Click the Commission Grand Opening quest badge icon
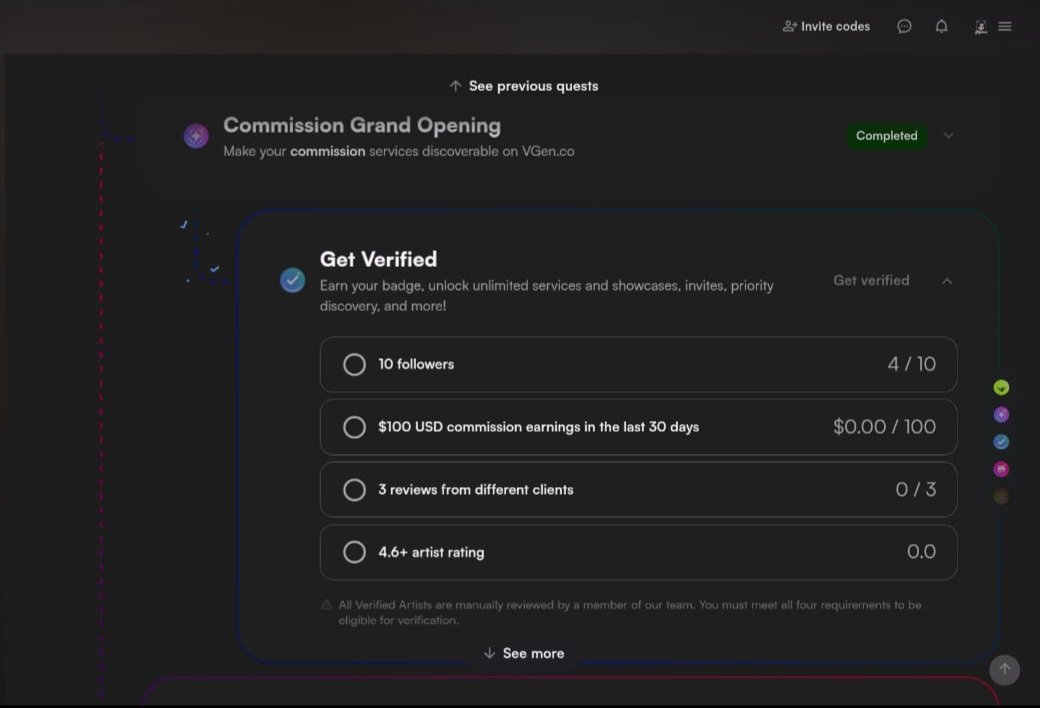Image resolution: width=1040 pixels, height=708 pixels. 196,136
